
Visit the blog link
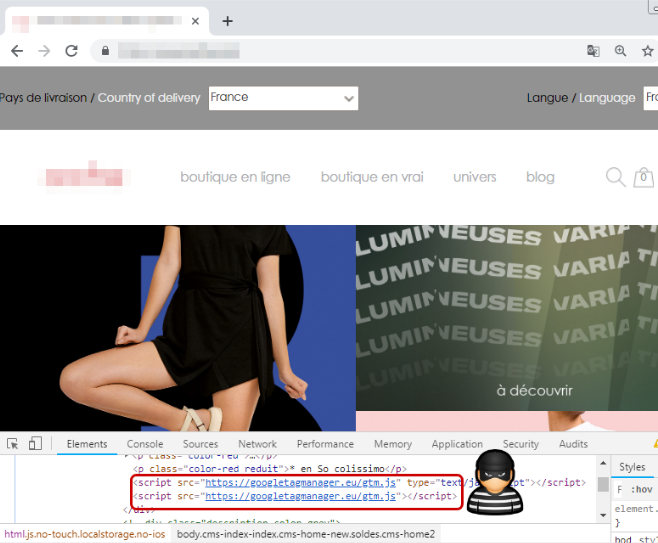[540, 177]
